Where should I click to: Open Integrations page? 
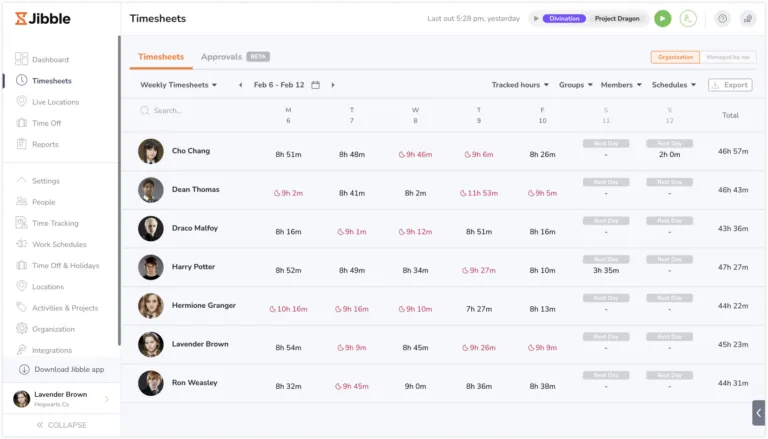pos(51,350)
